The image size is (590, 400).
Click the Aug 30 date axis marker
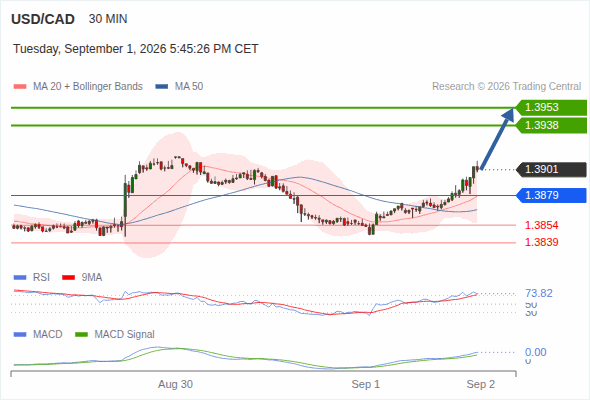pyautogui.click(x=175, y=384)
